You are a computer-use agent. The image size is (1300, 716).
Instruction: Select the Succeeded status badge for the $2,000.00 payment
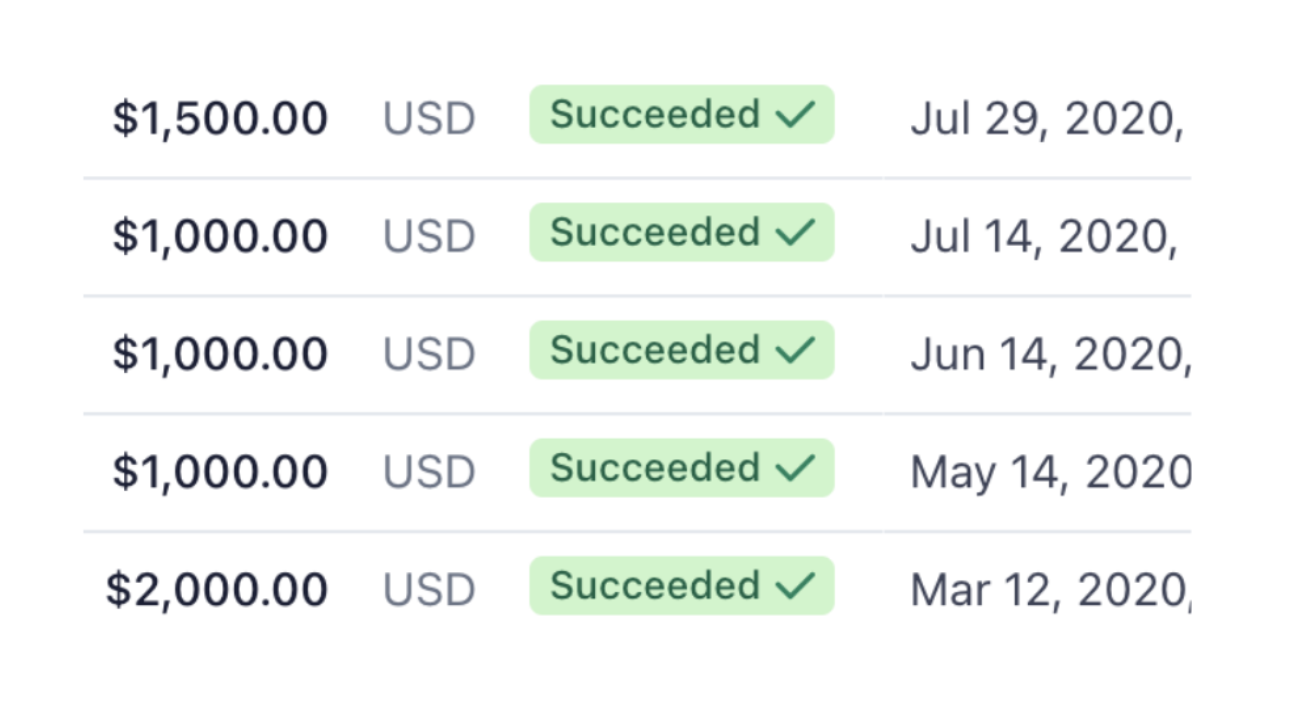[681, 585]
